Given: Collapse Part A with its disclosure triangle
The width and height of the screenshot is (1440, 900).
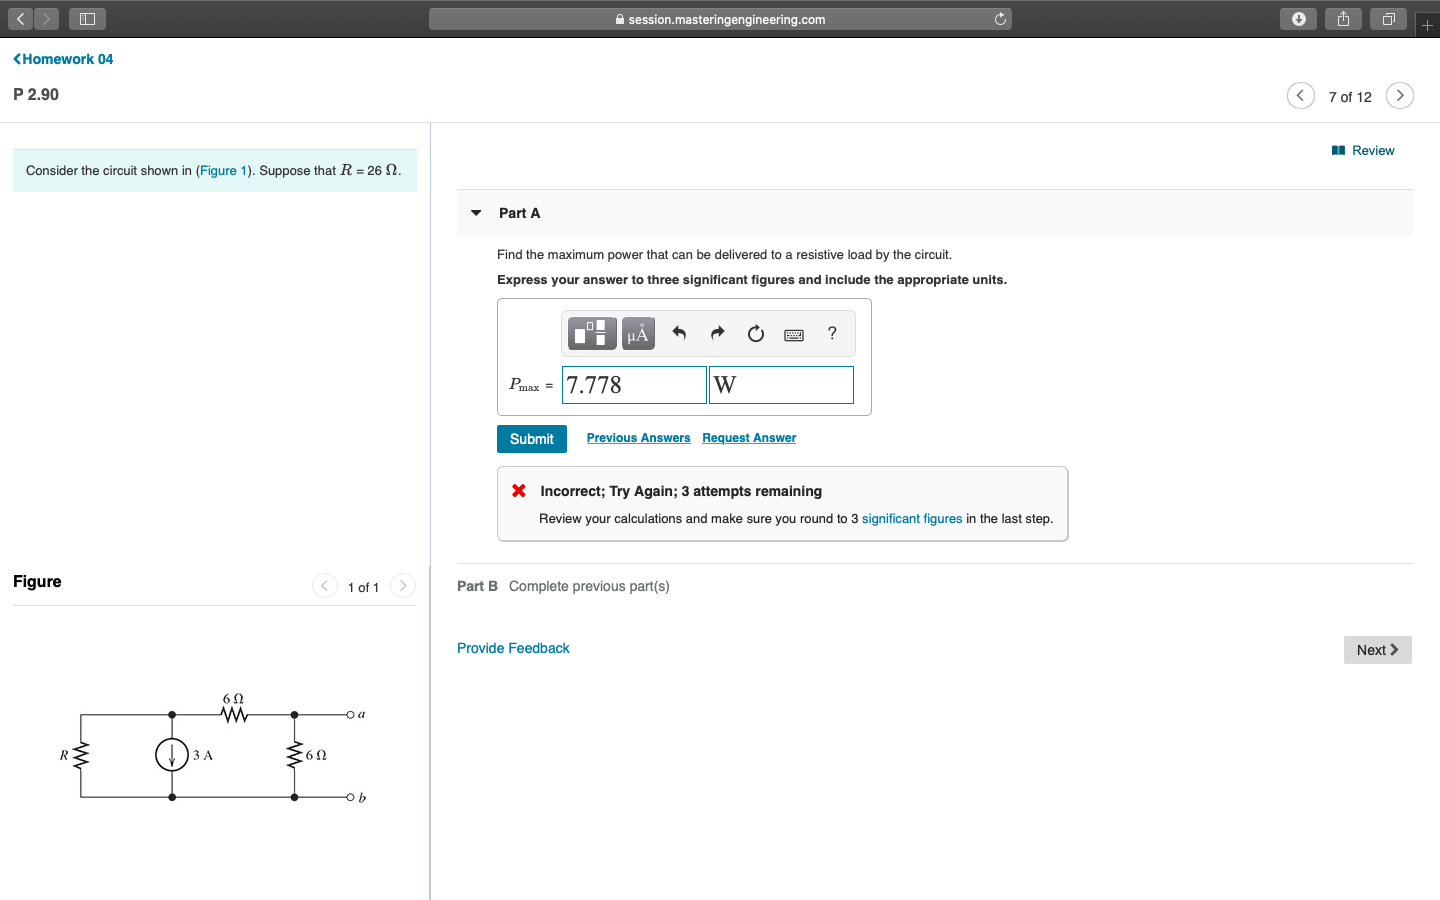Looking at the screenshot, I should 475,212.
